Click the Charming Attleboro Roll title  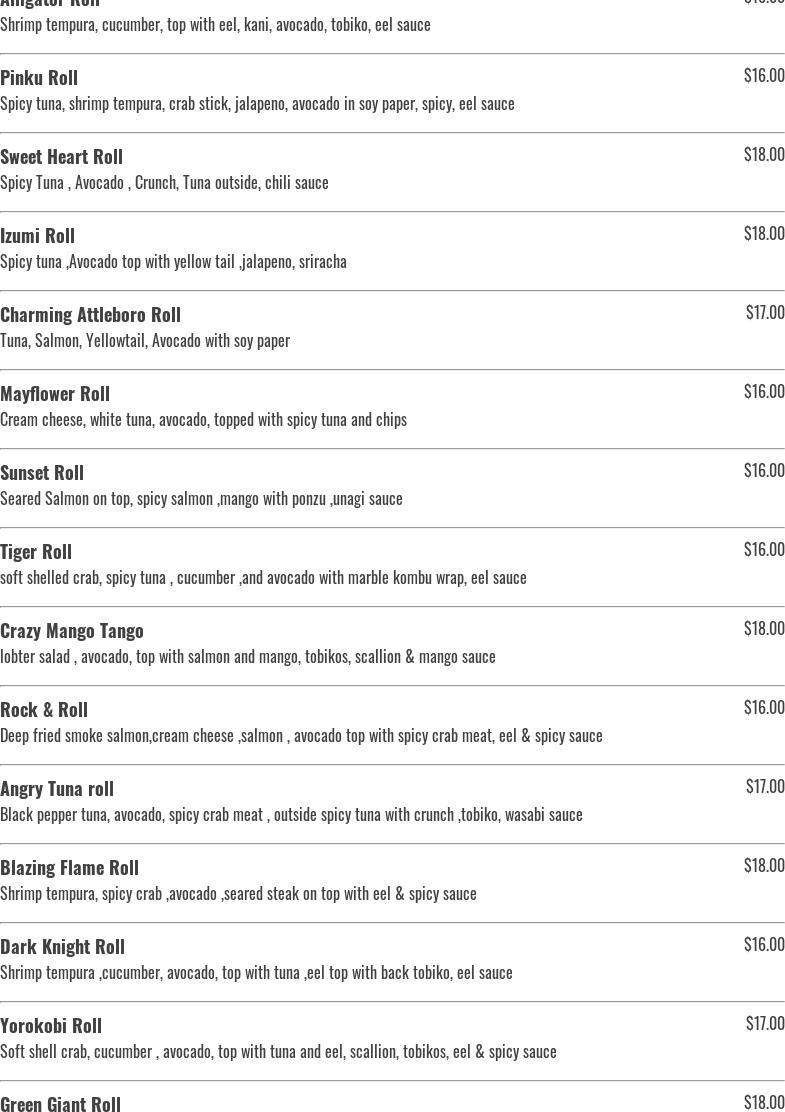point(90,314)
